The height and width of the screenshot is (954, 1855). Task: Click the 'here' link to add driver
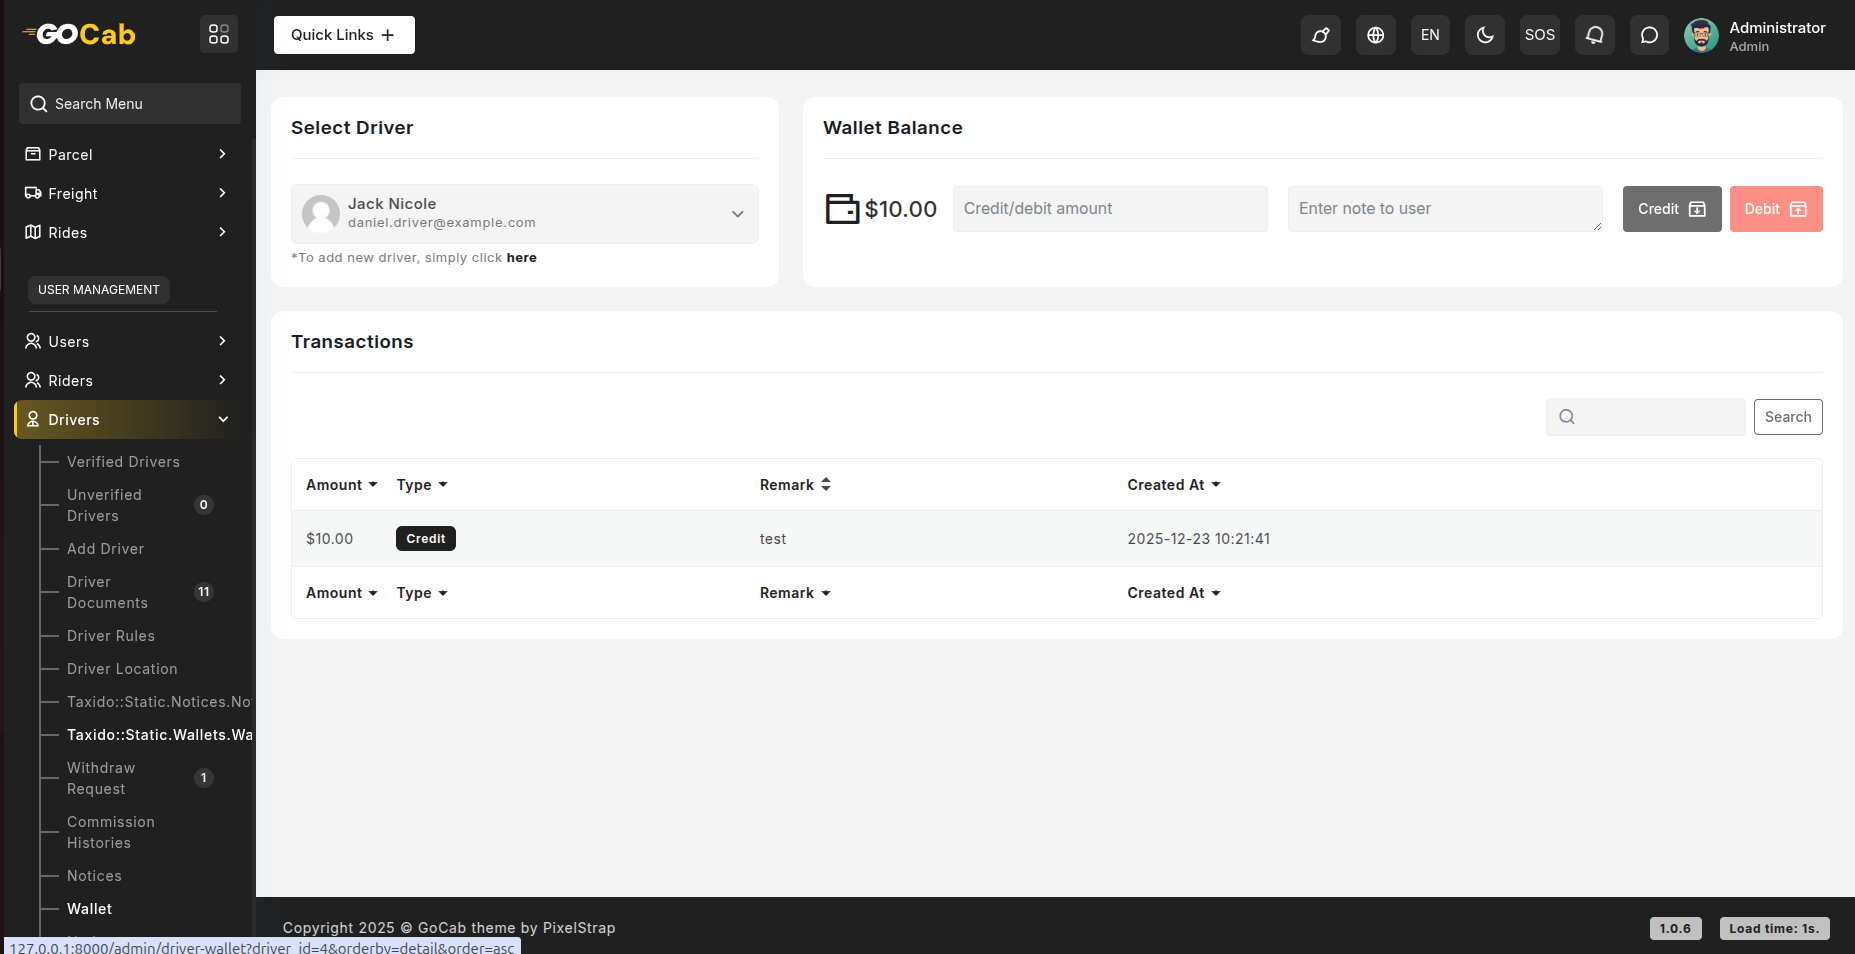coord(521,258)
